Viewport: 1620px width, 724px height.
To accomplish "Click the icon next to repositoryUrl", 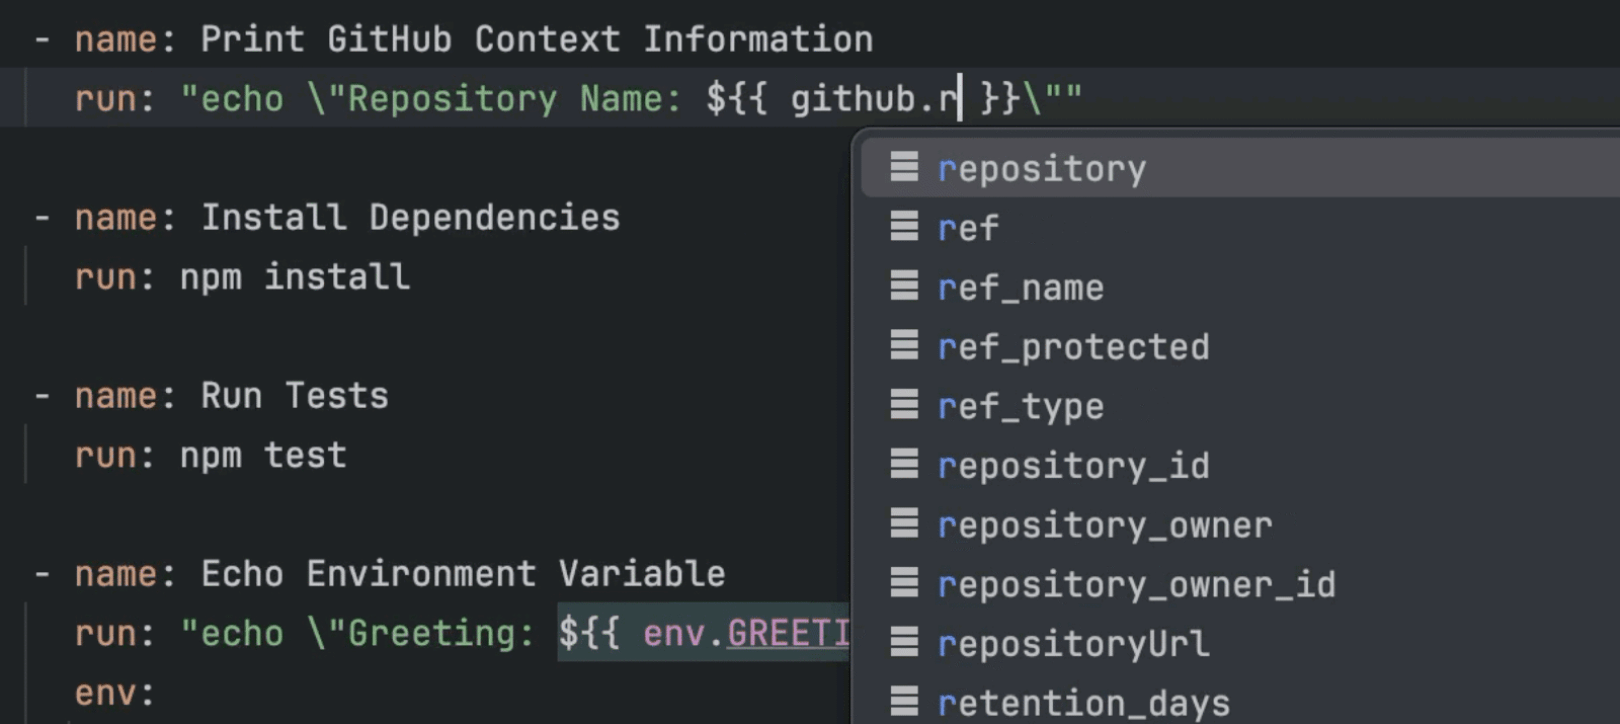I will pos(904,643).
